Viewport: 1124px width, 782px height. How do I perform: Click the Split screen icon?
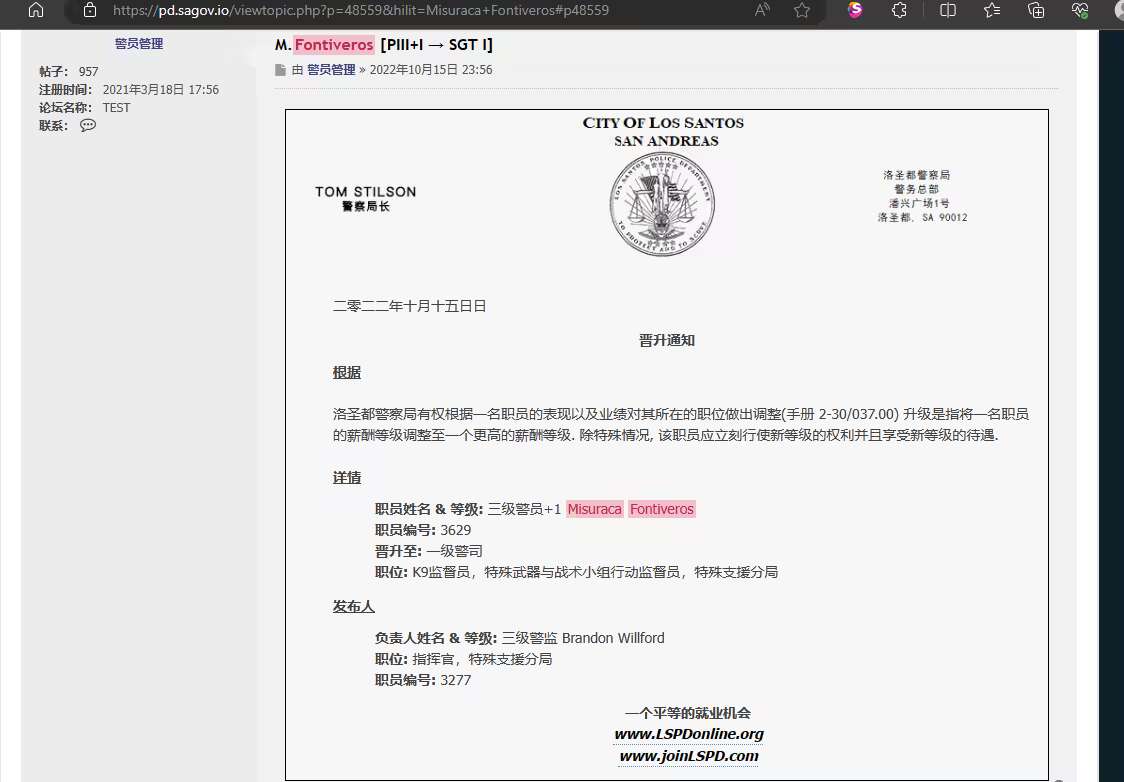click(946, 13)
